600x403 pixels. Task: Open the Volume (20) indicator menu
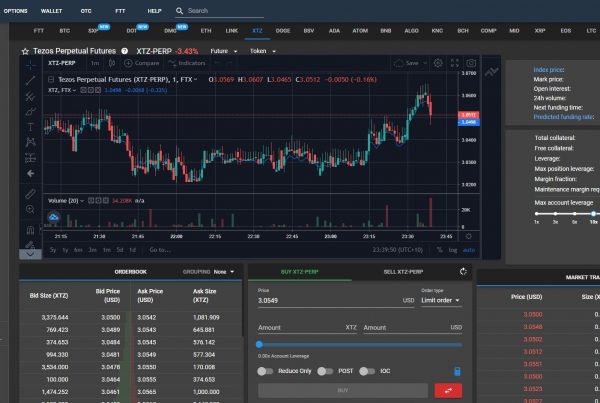point(65,201)
